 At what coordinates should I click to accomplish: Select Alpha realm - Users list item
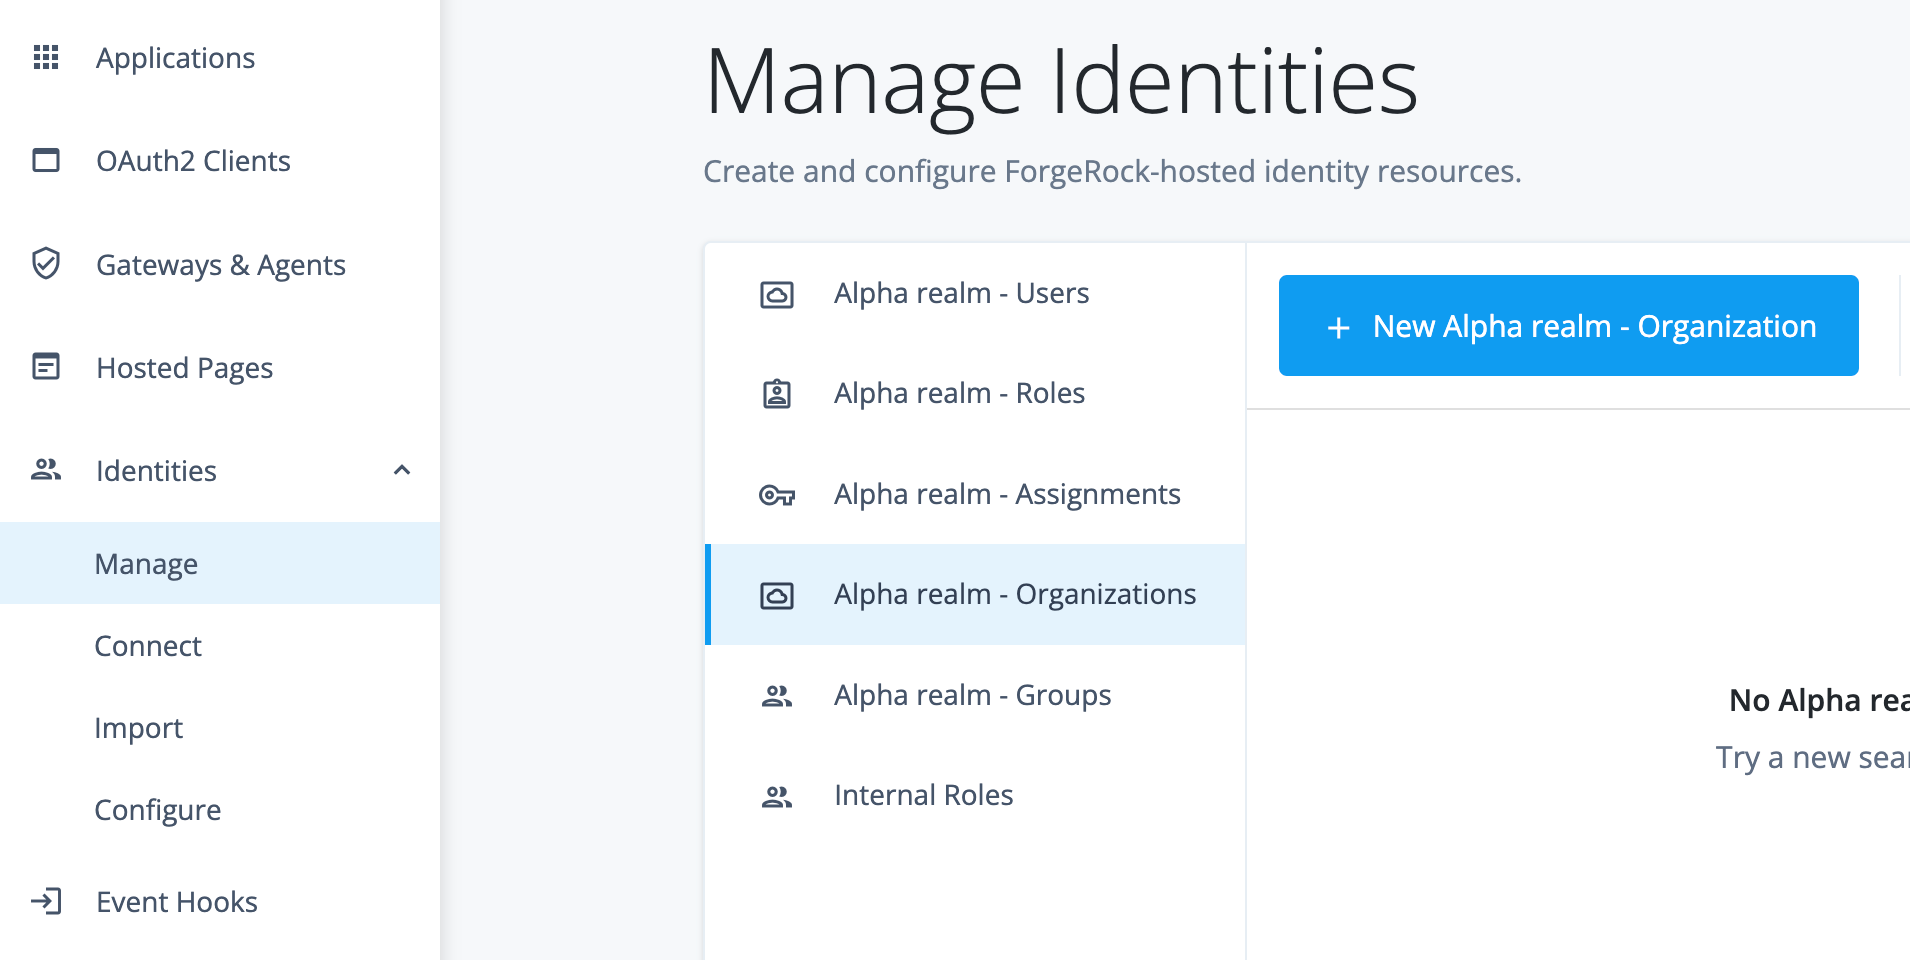tap(975, 293)
